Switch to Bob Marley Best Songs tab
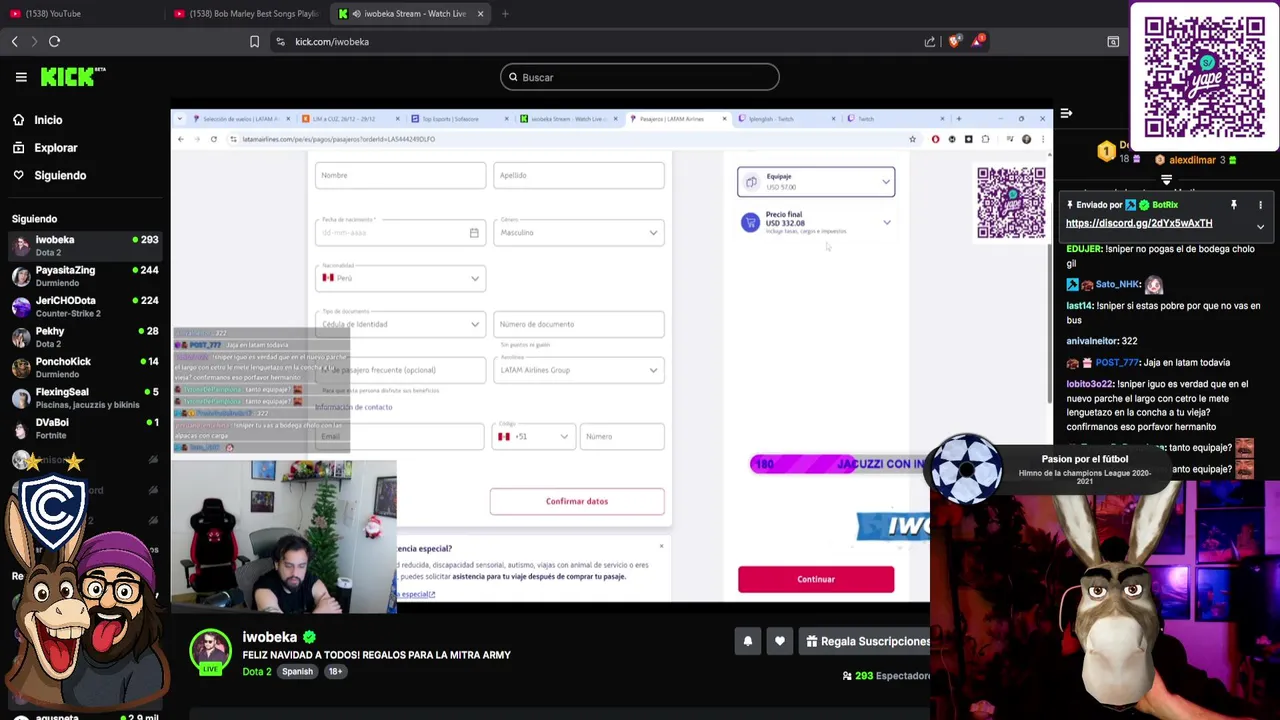1280x720 pixels. (246, 14)
